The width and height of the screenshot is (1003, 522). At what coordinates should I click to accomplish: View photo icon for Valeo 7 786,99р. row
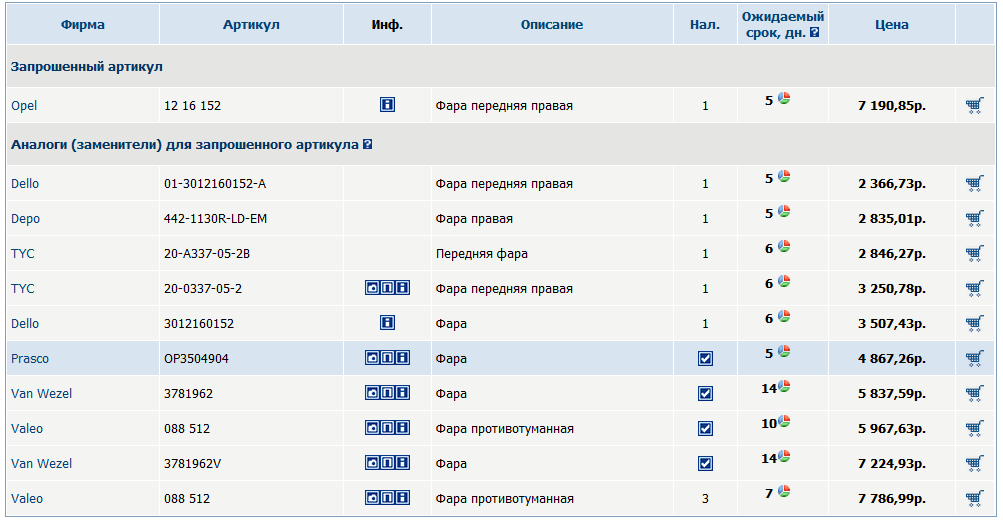372,498
